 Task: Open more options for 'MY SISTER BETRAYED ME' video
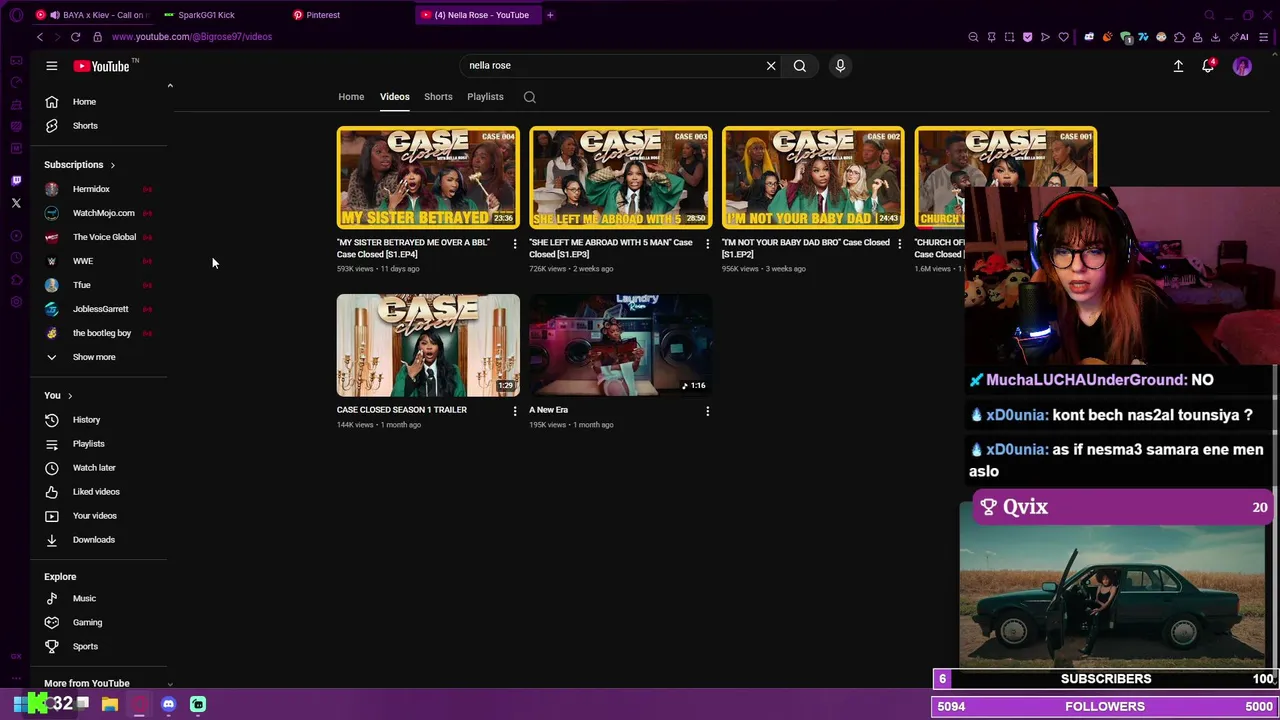pyautogui.click(x=515, y=243)
